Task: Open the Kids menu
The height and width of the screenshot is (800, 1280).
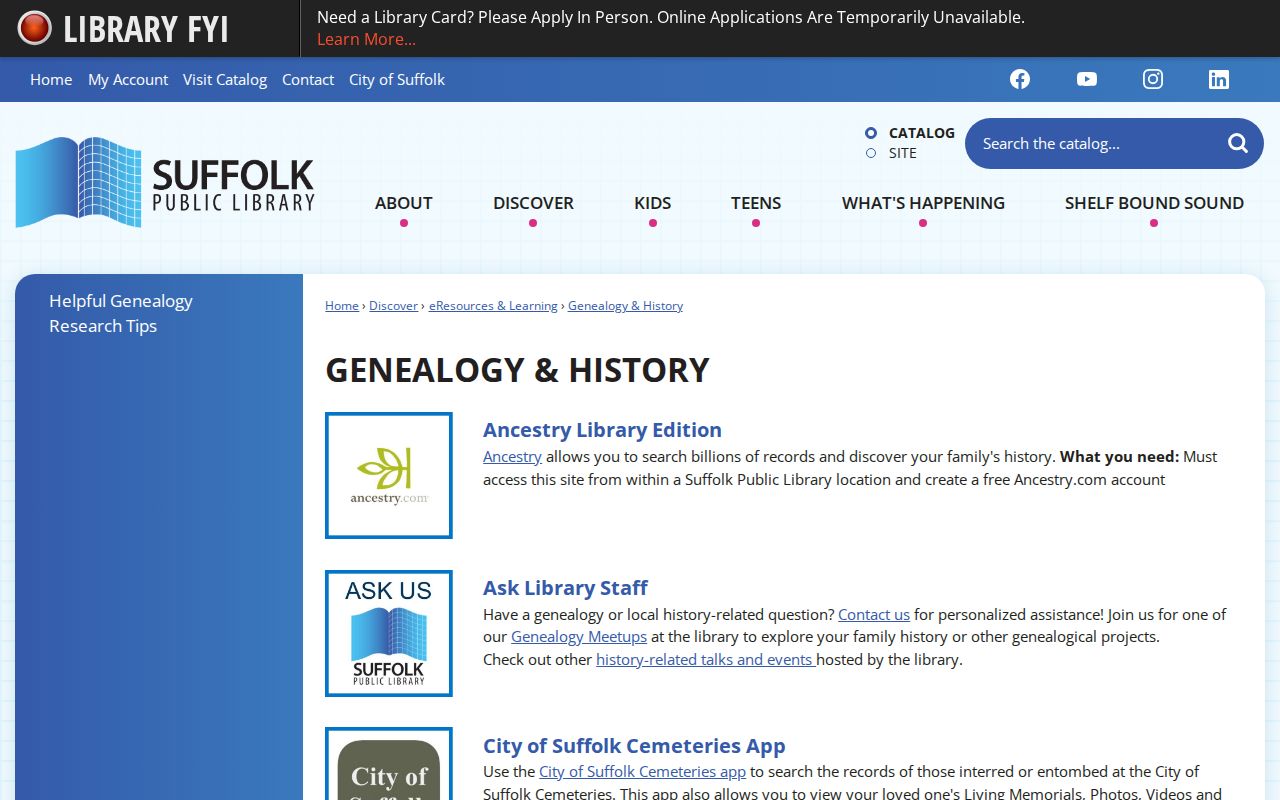Action: tap(653, 203)
